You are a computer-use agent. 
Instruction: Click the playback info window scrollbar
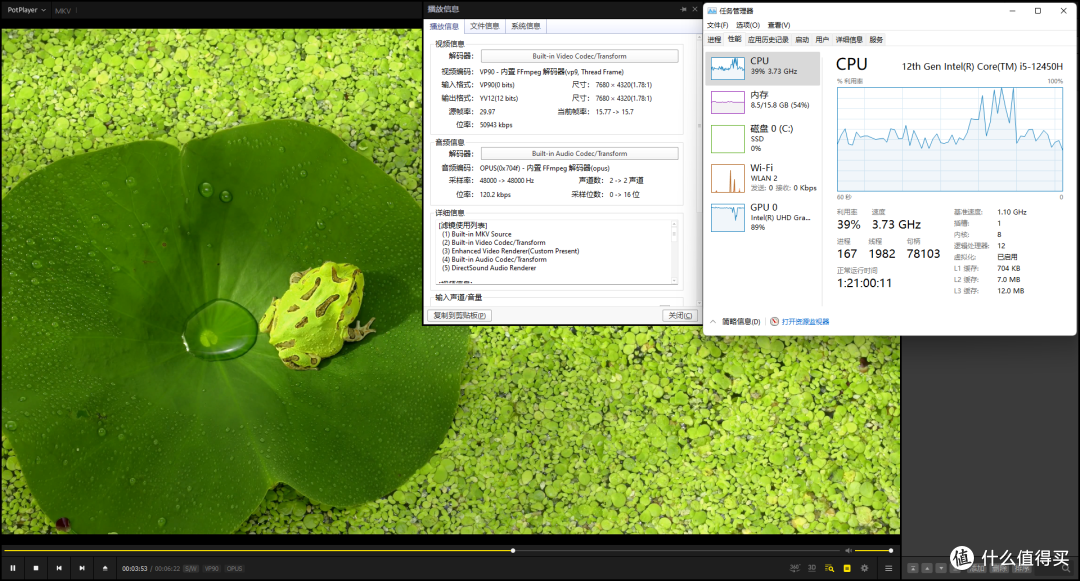(700, 169)
